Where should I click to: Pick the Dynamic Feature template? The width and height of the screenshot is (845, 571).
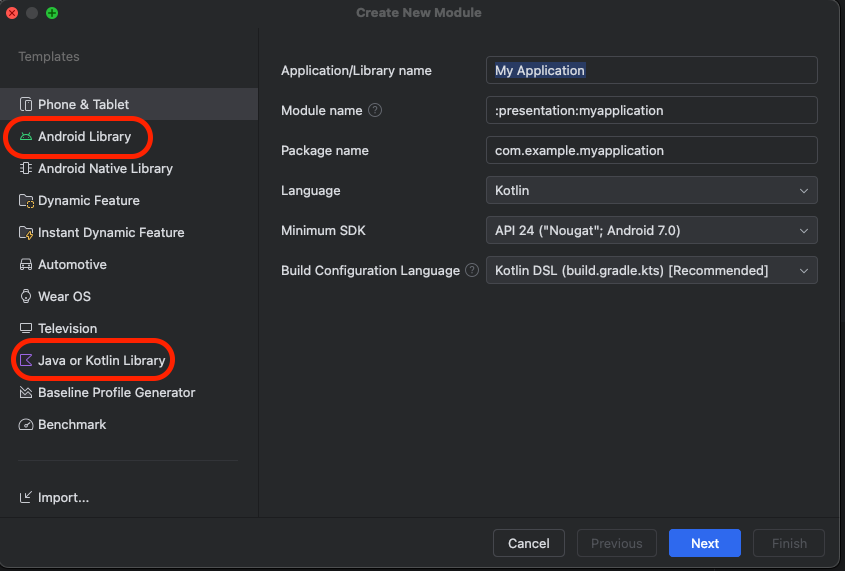point(129,200)
